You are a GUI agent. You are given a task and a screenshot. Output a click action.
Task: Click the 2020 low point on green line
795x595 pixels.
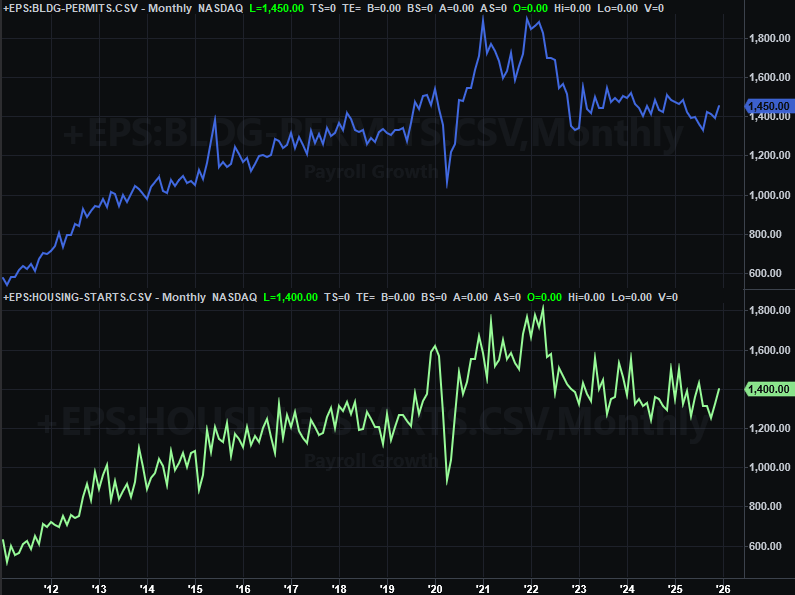[x=446, y=484]
